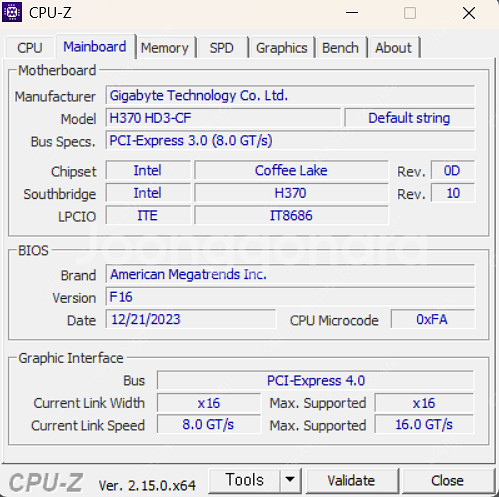
Task: Open the Tools dropdown arrow
Action: click(290, 480)
